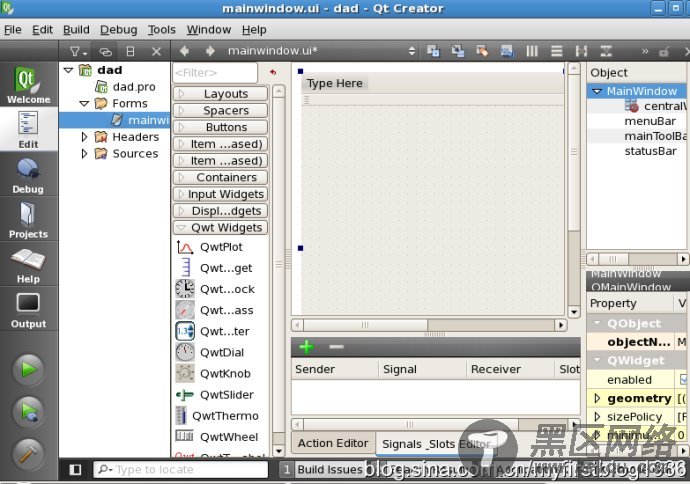Select the QwtSlider widget

215,395
